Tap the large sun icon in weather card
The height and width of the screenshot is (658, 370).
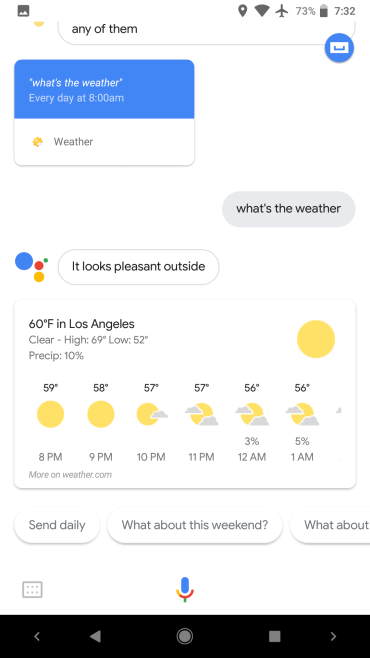pos(316,339)
